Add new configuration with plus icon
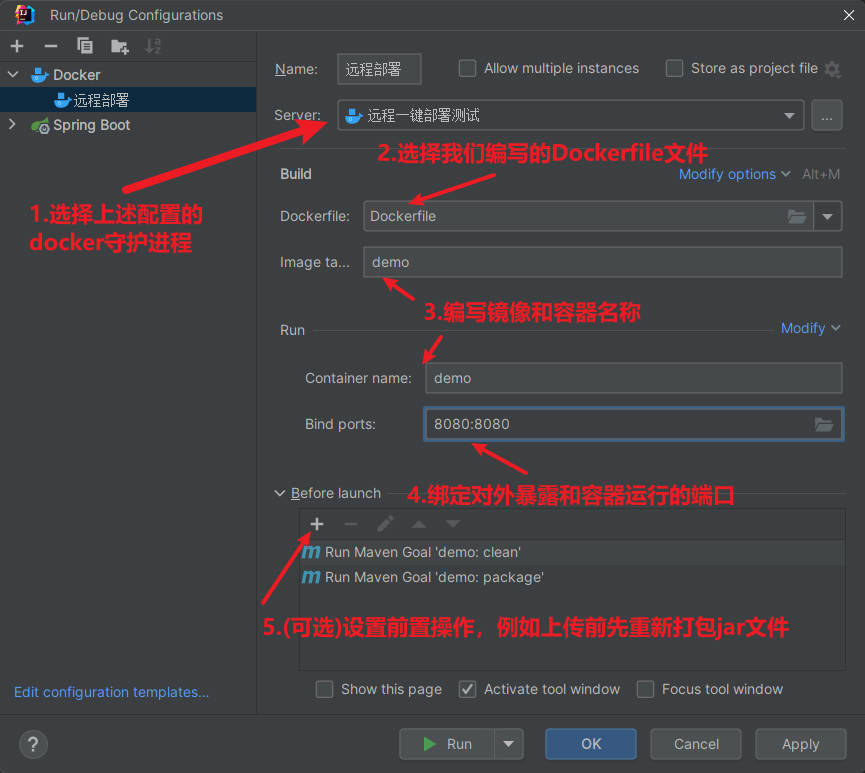 (x=17, y=46)
